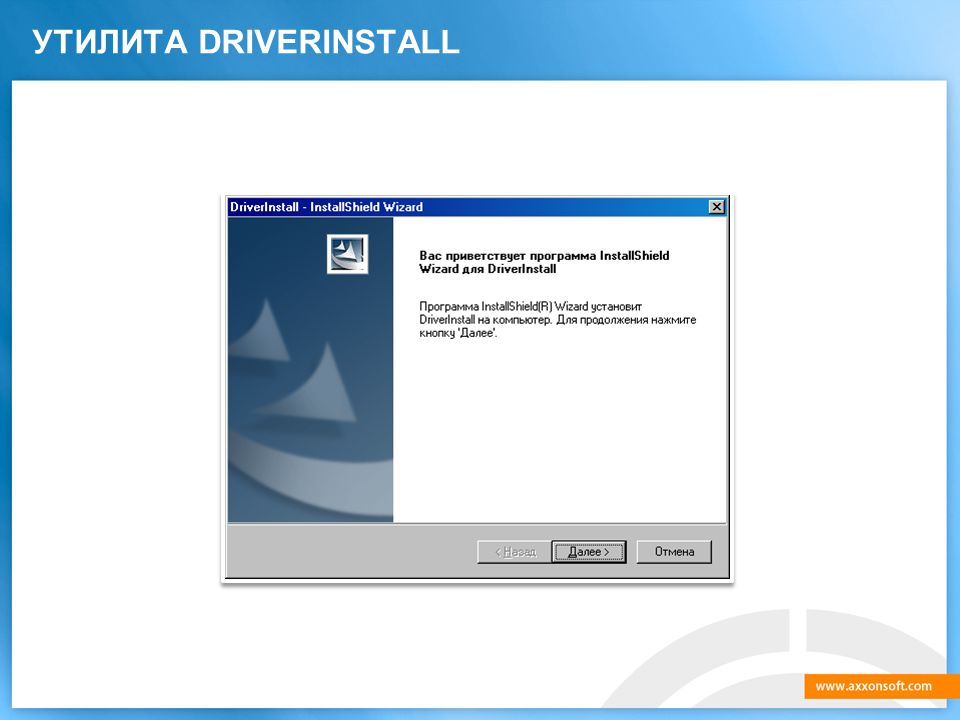Cancel installation with the Отмена button
Screen dimensions: 960x720
(674, 552)
